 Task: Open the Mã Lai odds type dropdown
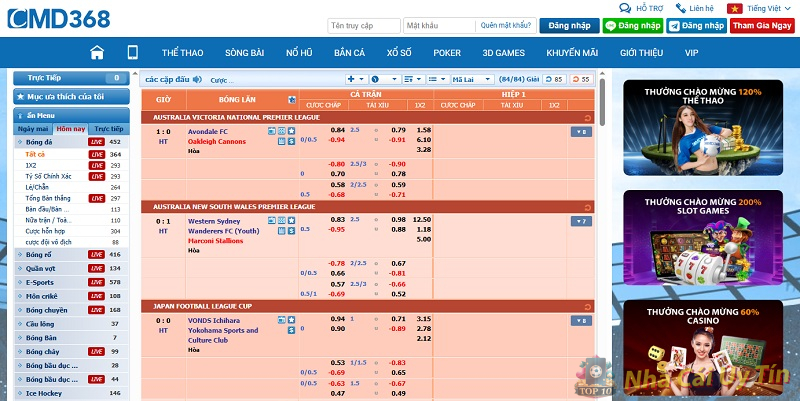tap(474, 79)
